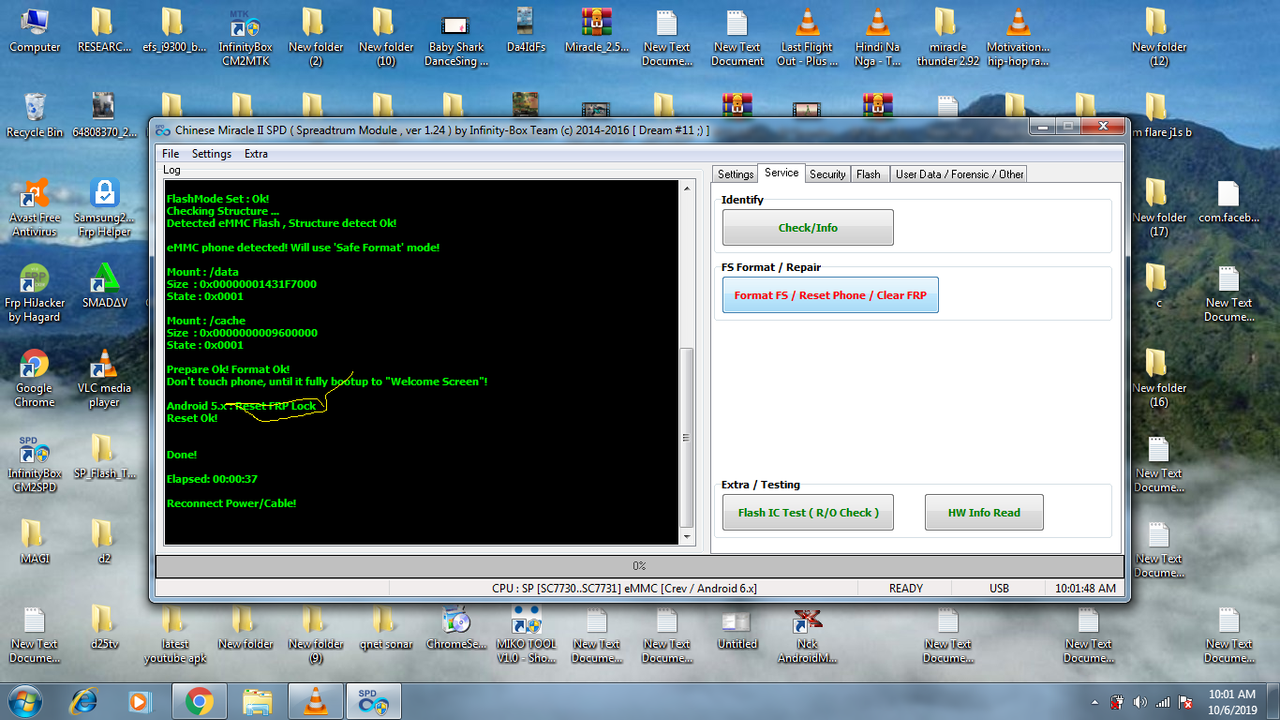This screenshot has width=1280, height=720.
Task: Select the Hindi Na Nga VLC file
Action: click(x=877, y=37)
